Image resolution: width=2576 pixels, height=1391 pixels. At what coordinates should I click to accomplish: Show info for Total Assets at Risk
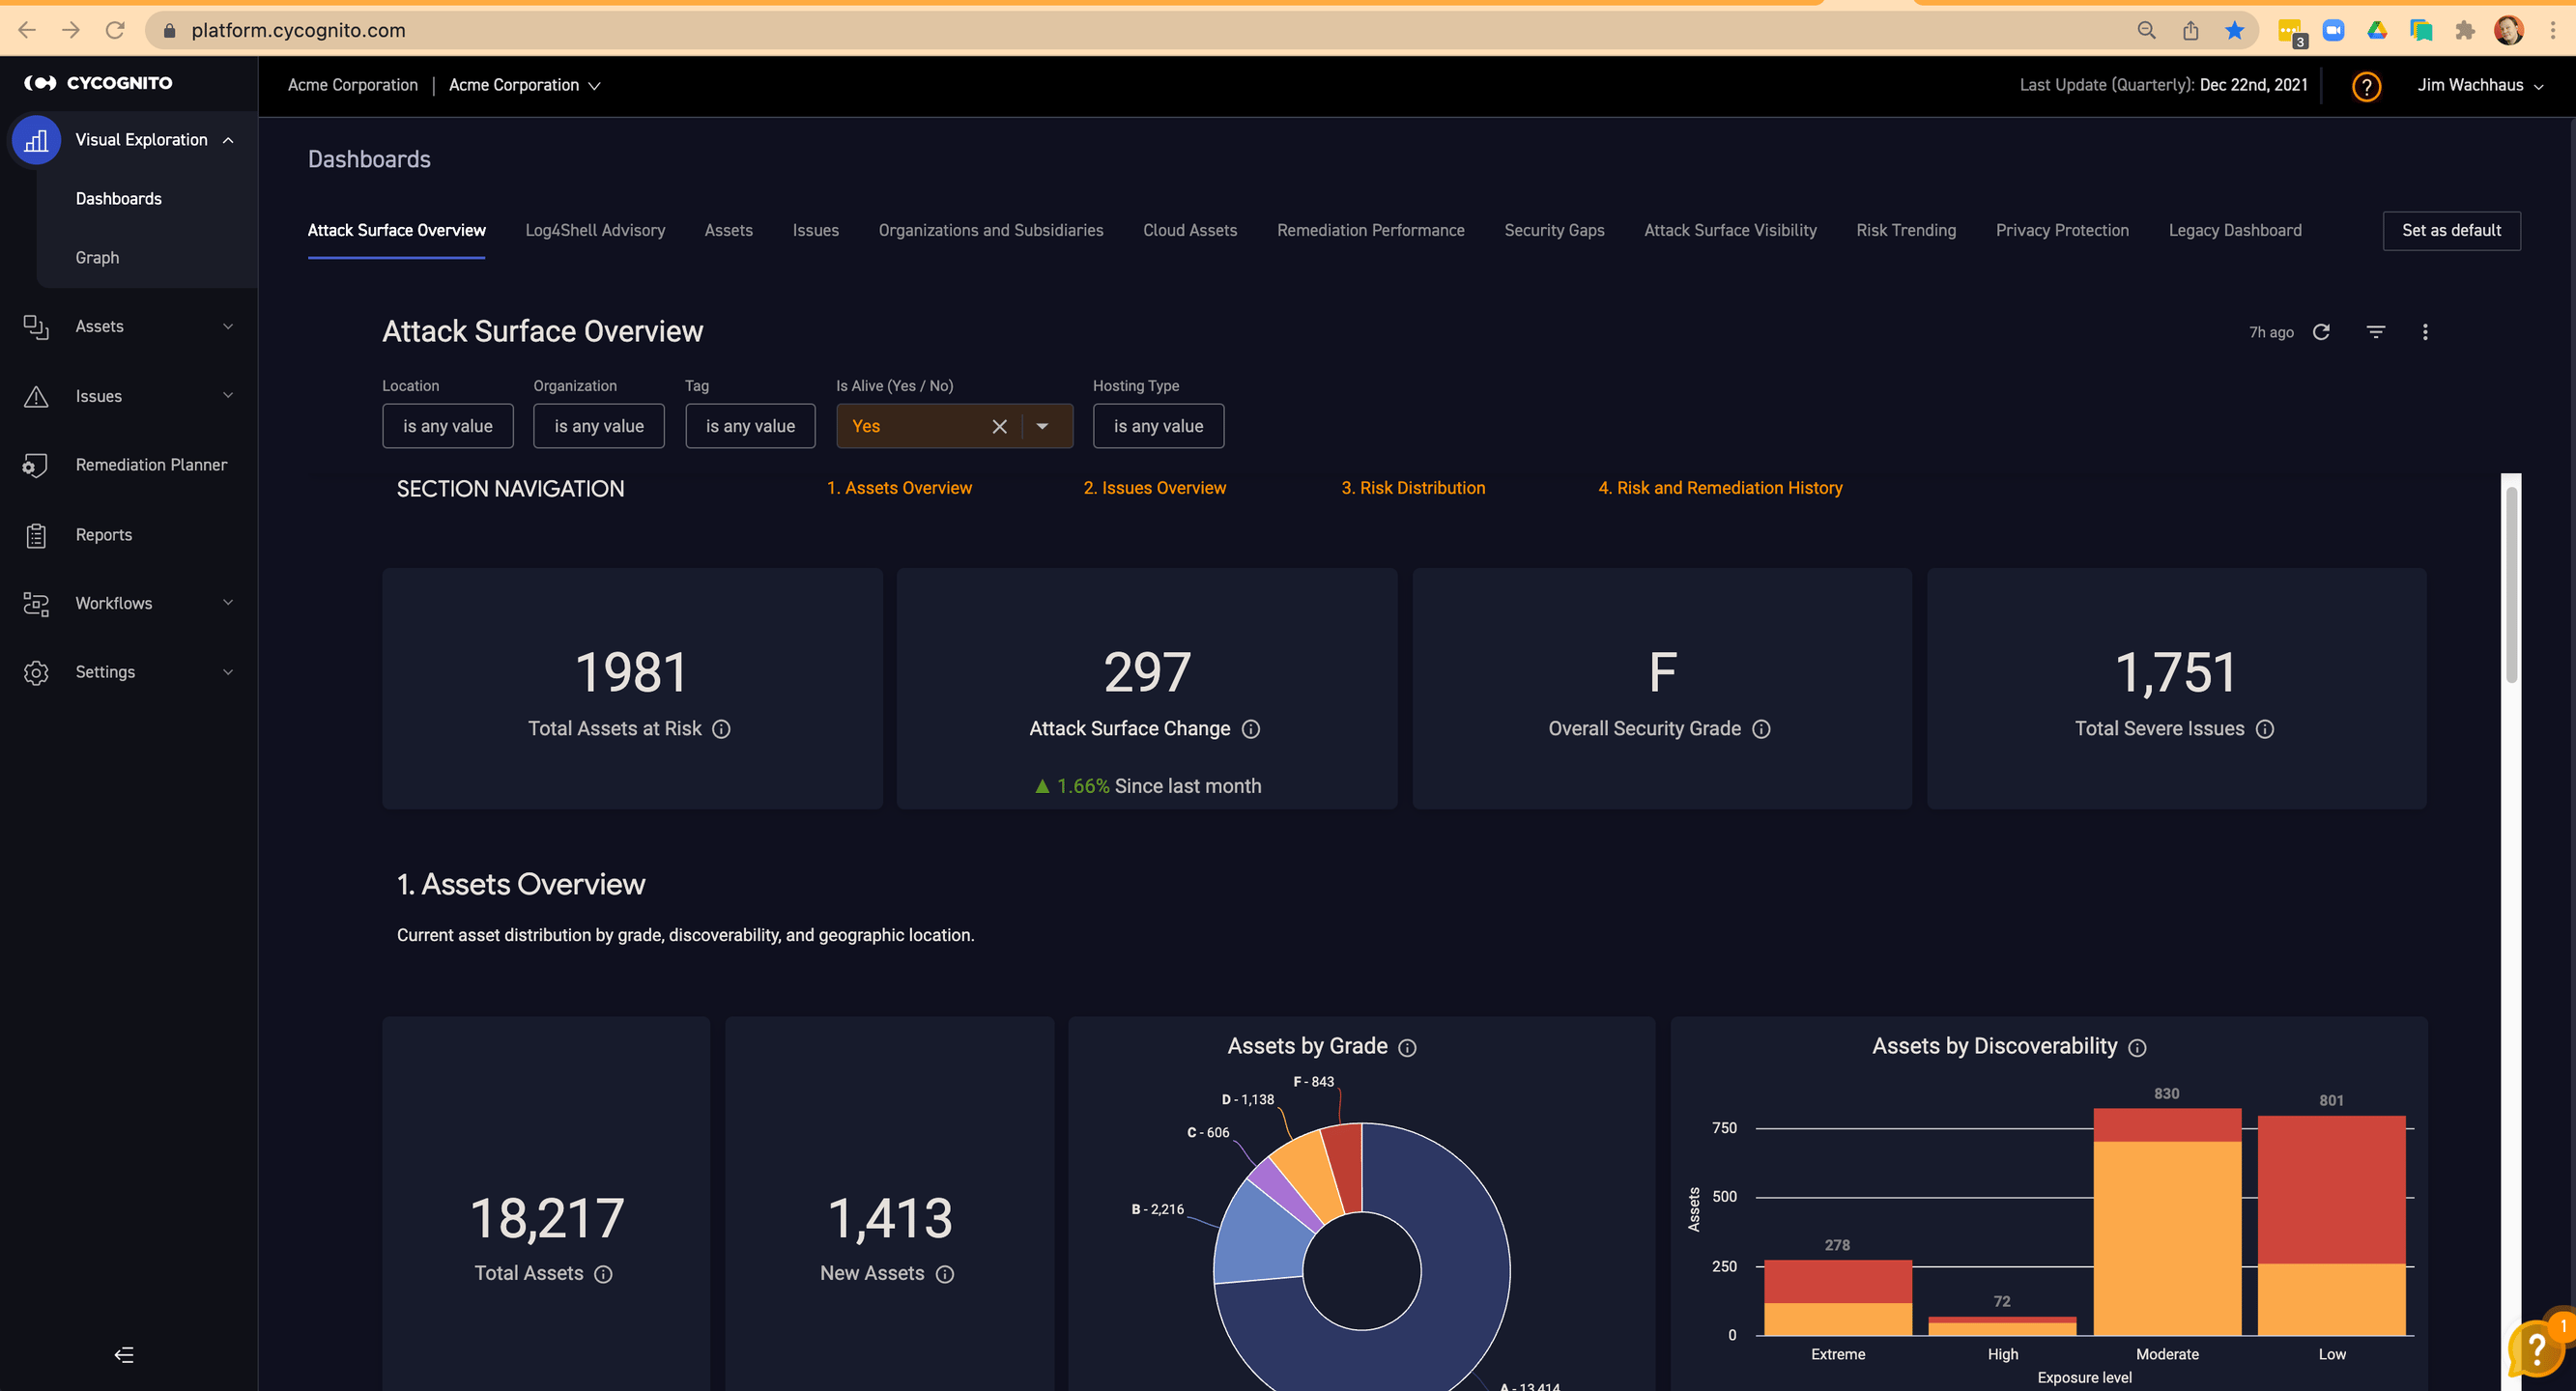(x=721, y=730)
